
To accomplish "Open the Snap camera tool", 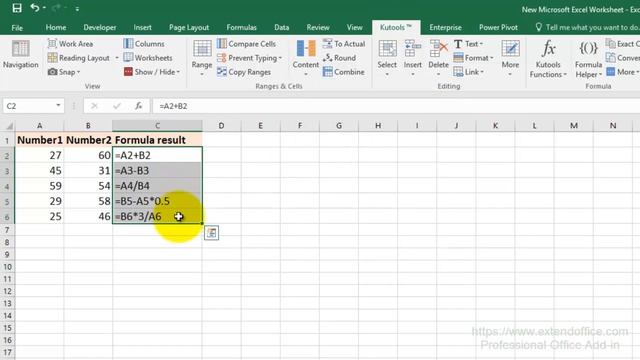I will [x=64, y=72].
